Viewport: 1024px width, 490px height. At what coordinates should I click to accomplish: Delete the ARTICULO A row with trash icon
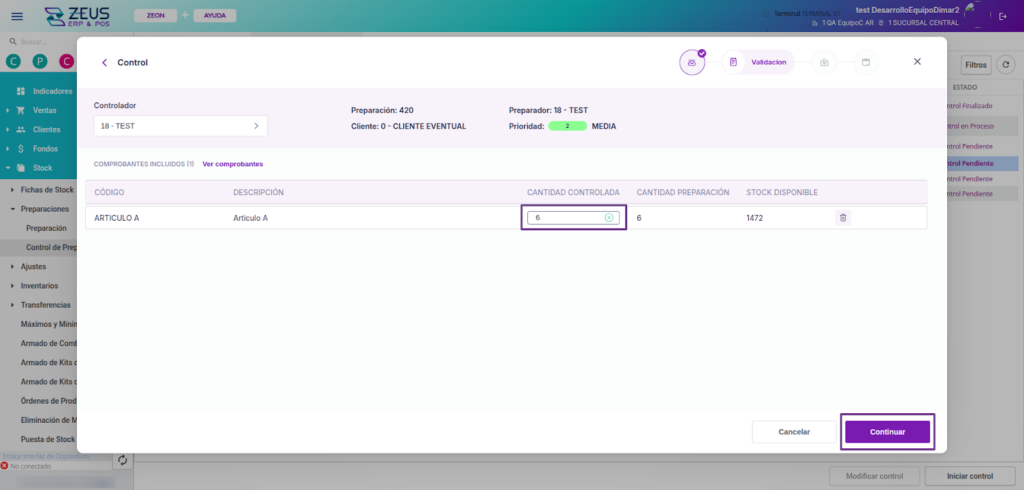843,218
